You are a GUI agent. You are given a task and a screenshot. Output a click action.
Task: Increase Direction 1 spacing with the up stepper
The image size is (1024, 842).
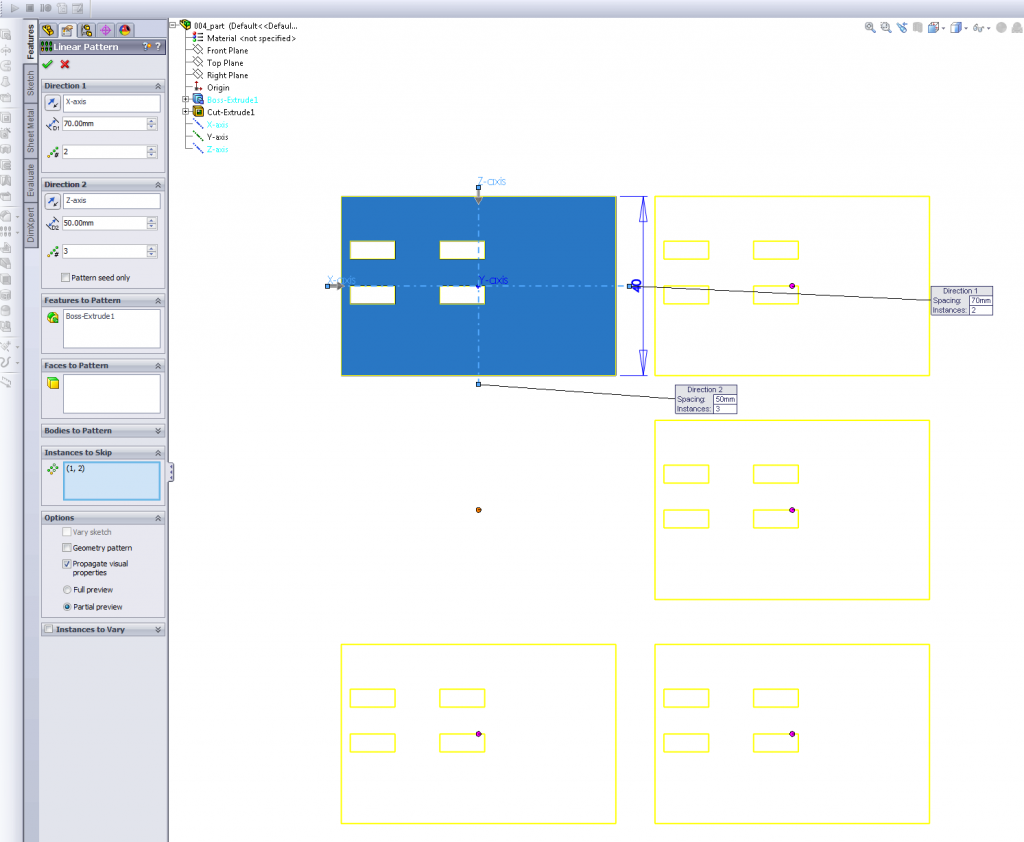[x=151, y=119]
